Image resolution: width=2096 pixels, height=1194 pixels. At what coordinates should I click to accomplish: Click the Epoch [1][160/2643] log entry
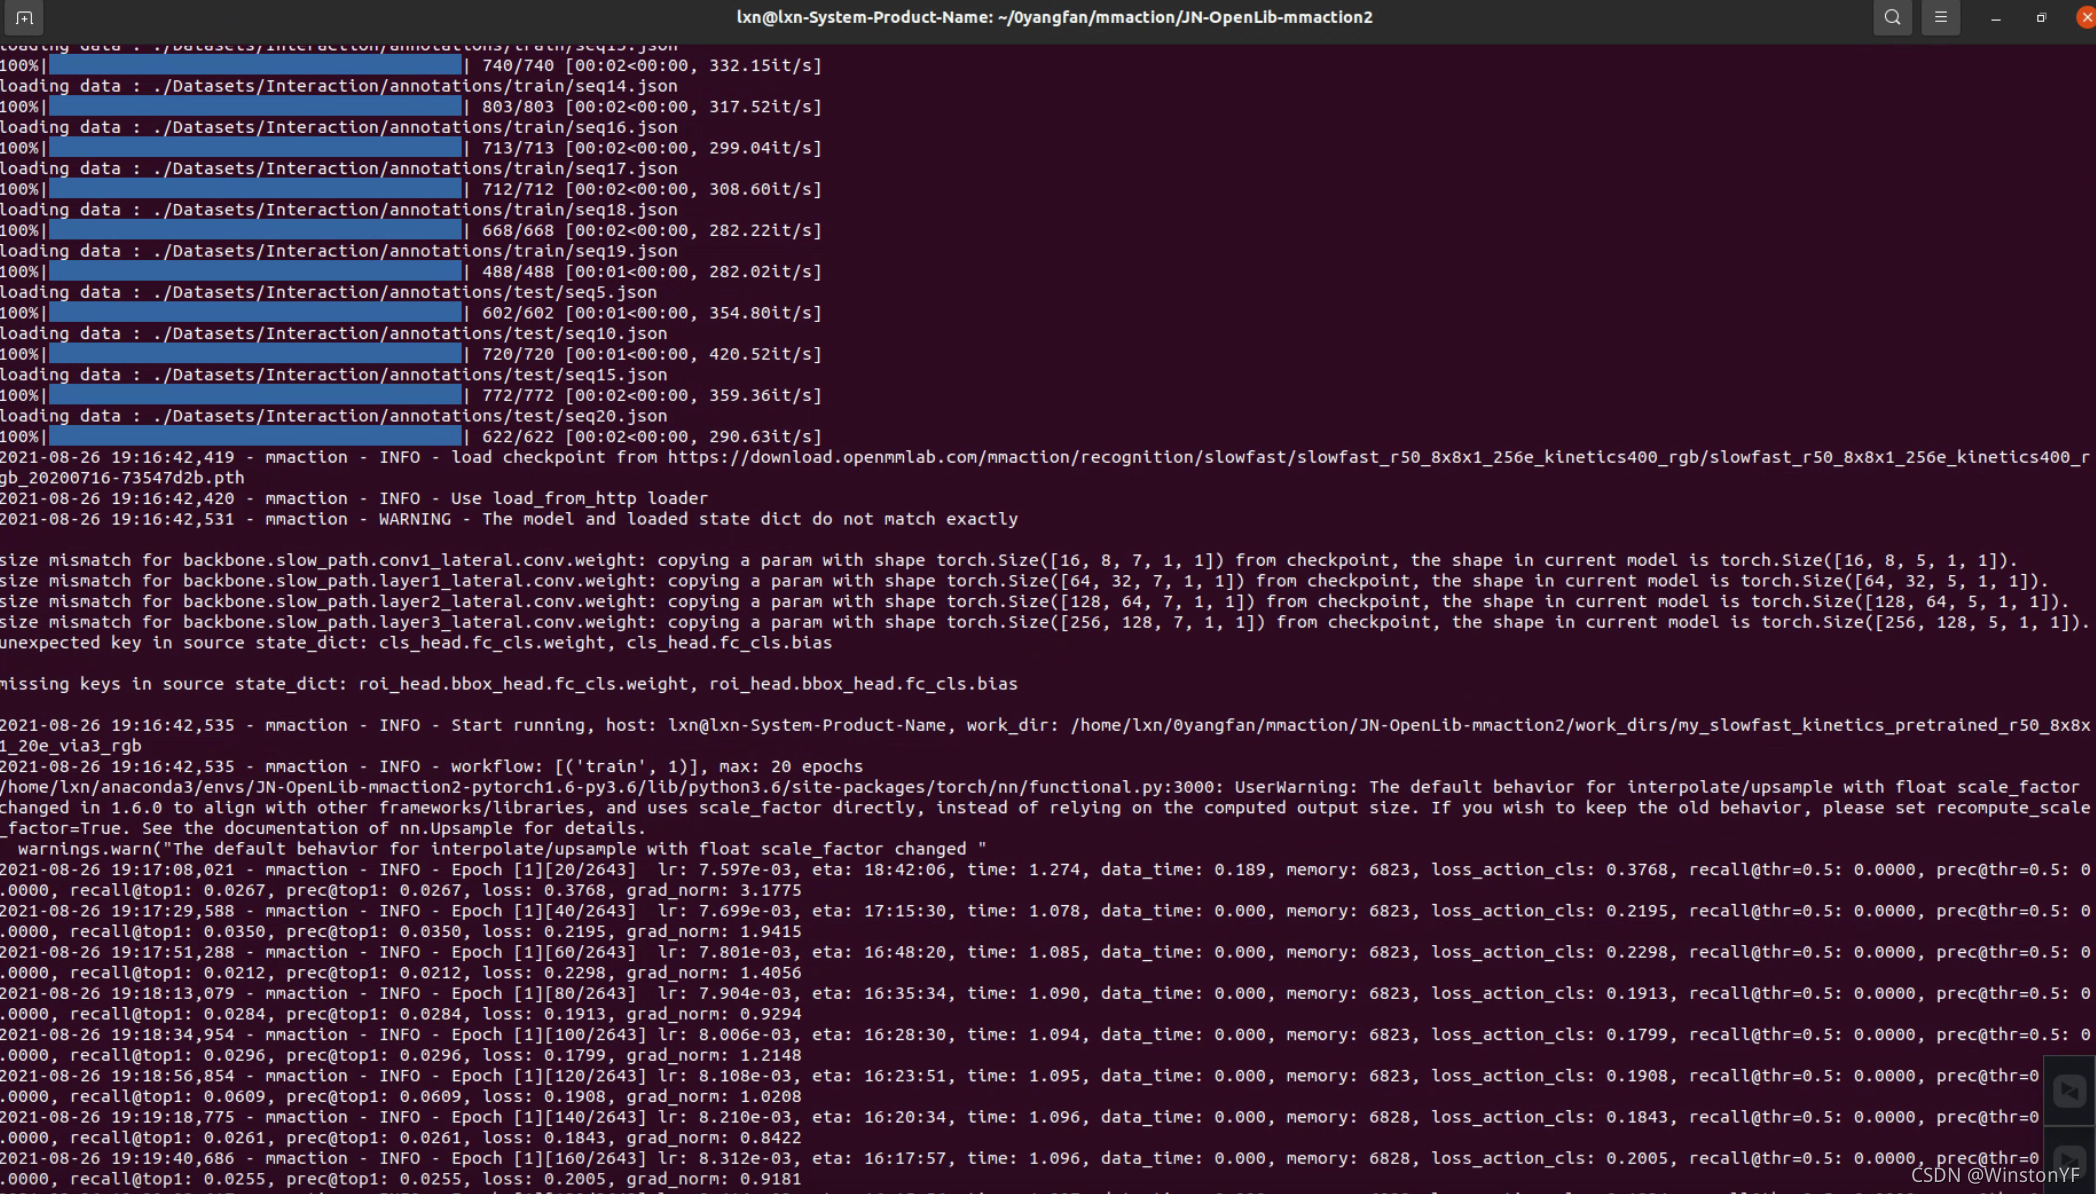(x=1020, y=1159)
